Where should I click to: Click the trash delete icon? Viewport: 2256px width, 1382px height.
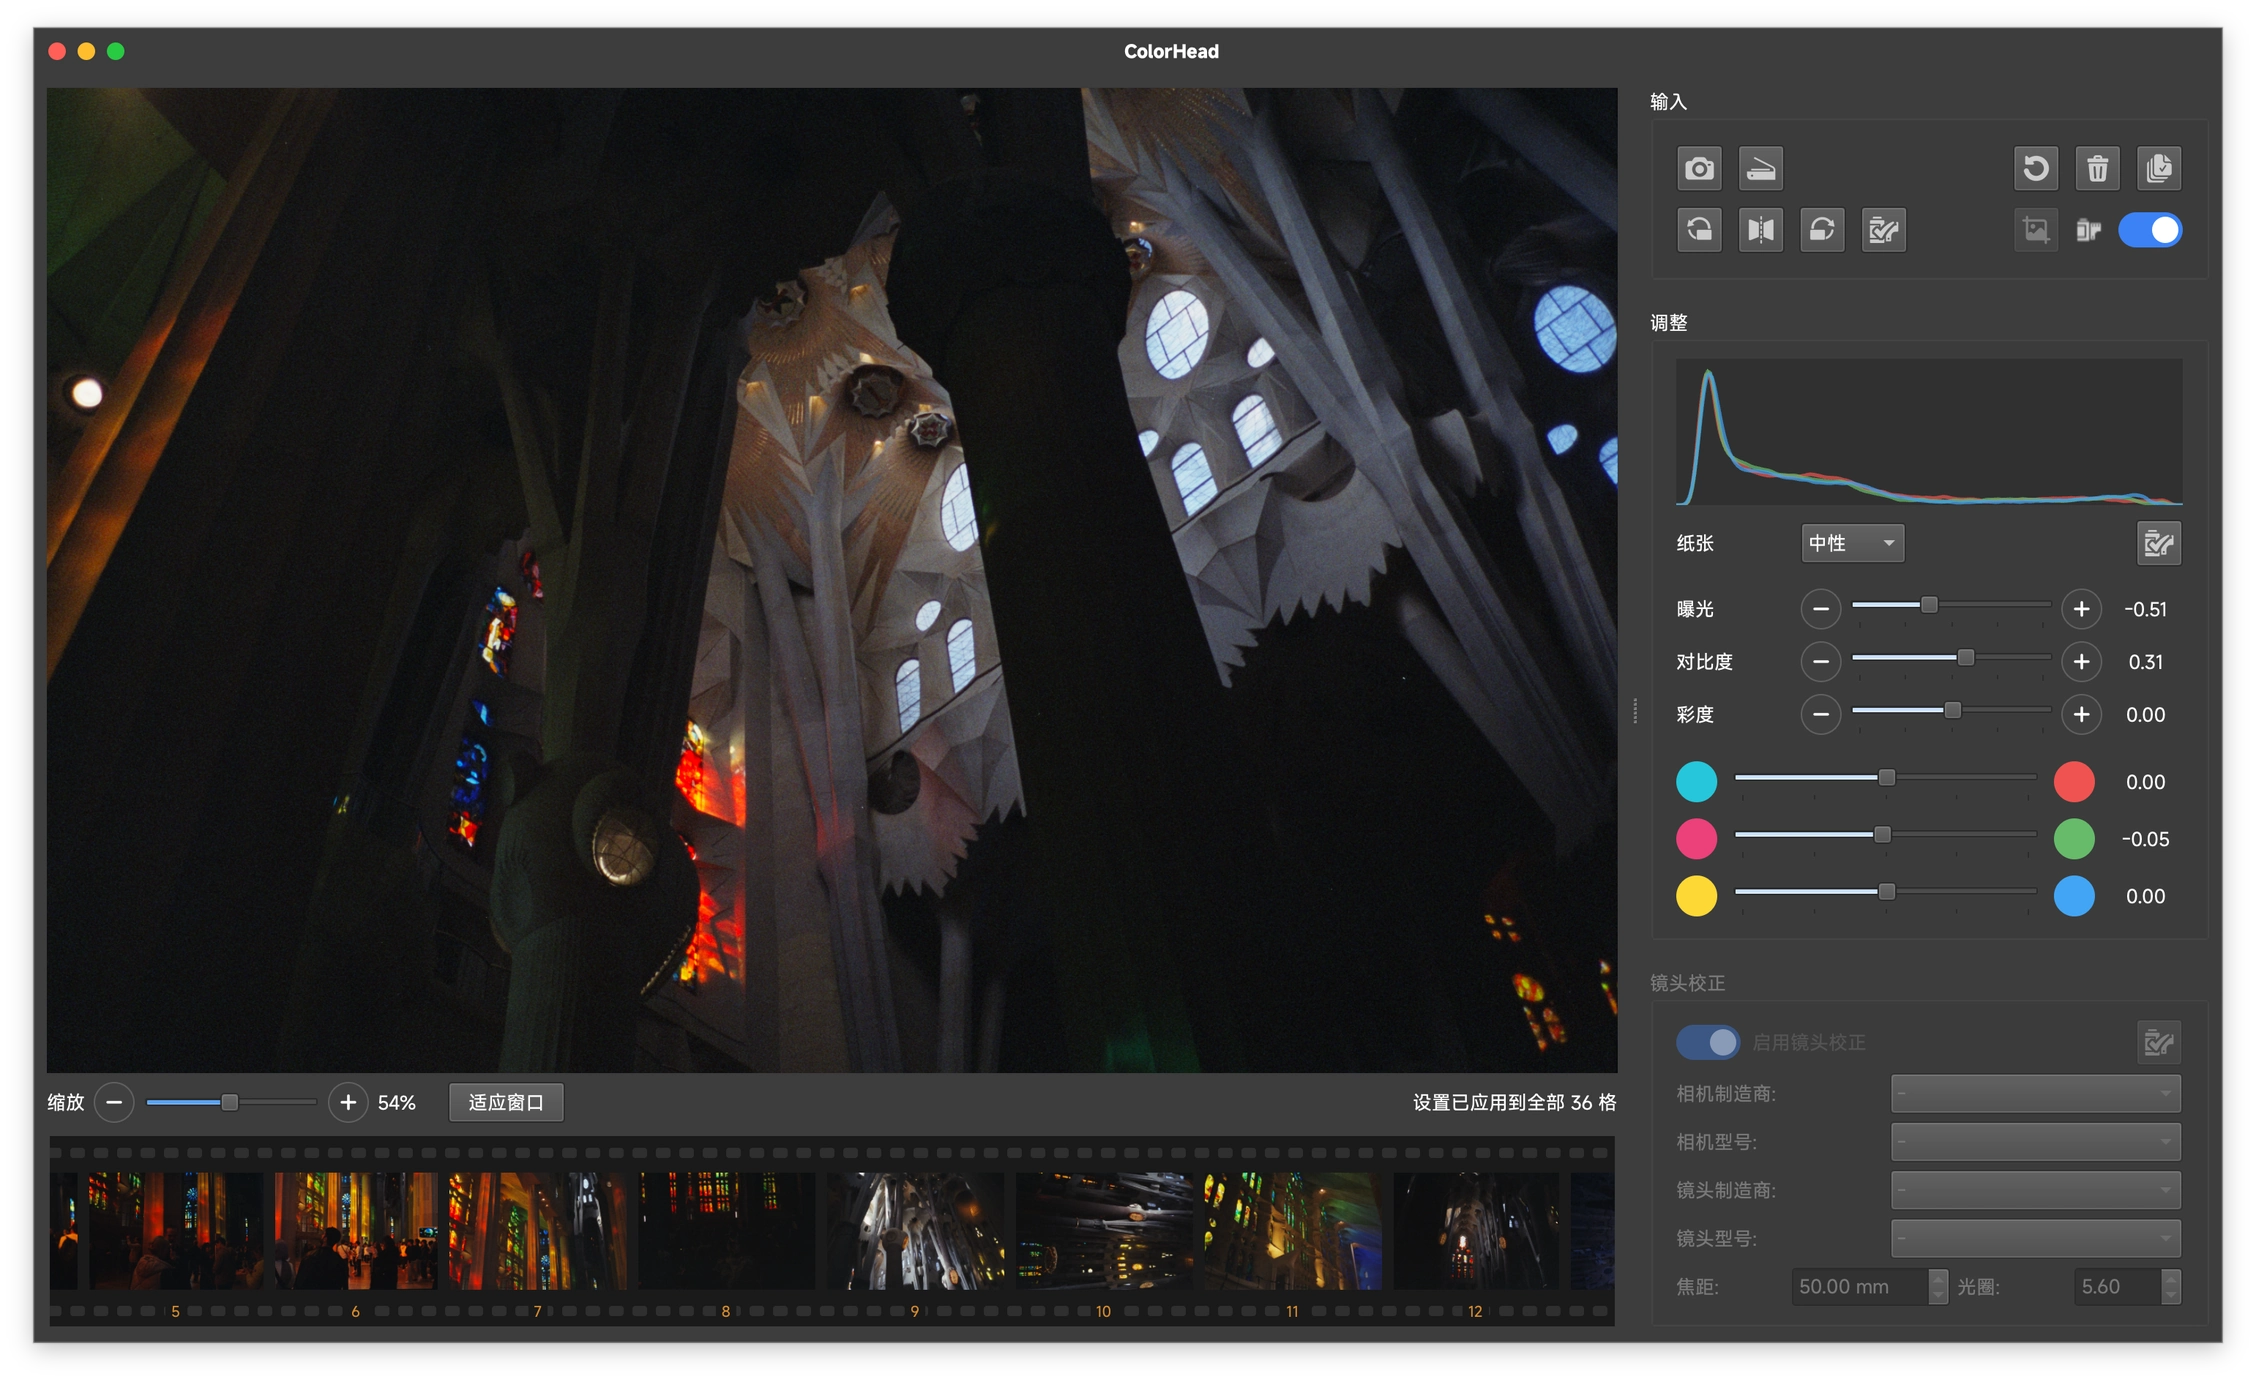(x=2097, y=168)
